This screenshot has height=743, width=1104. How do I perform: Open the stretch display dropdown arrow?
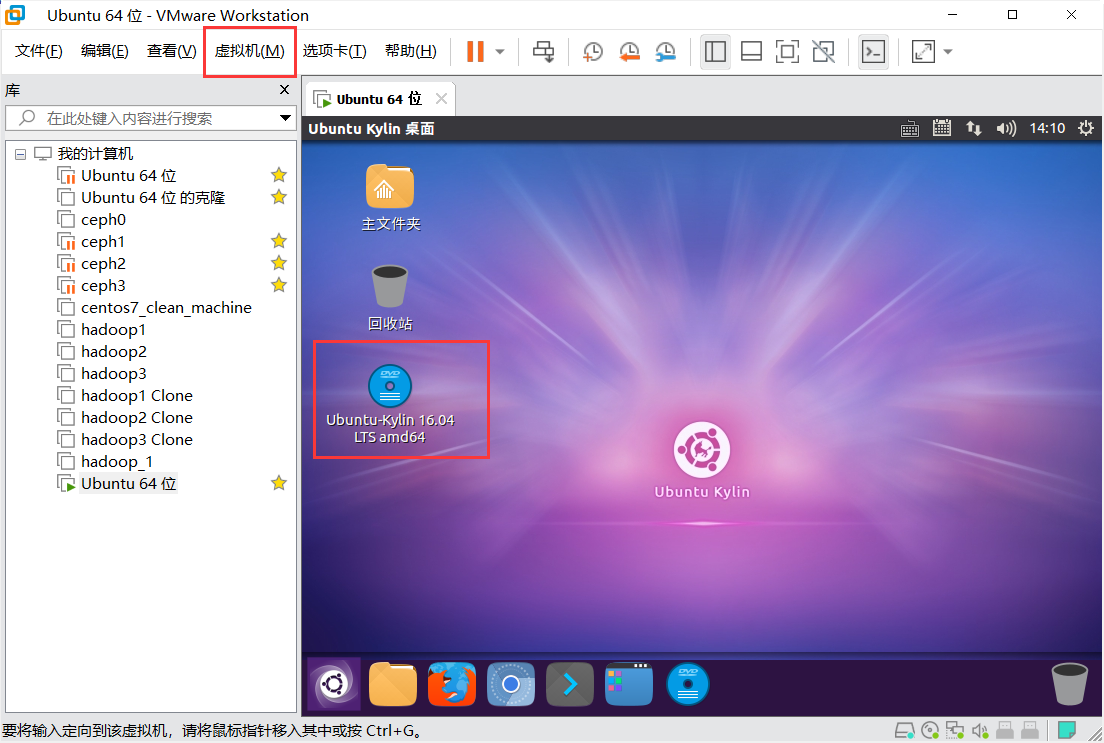pos(948,51)
